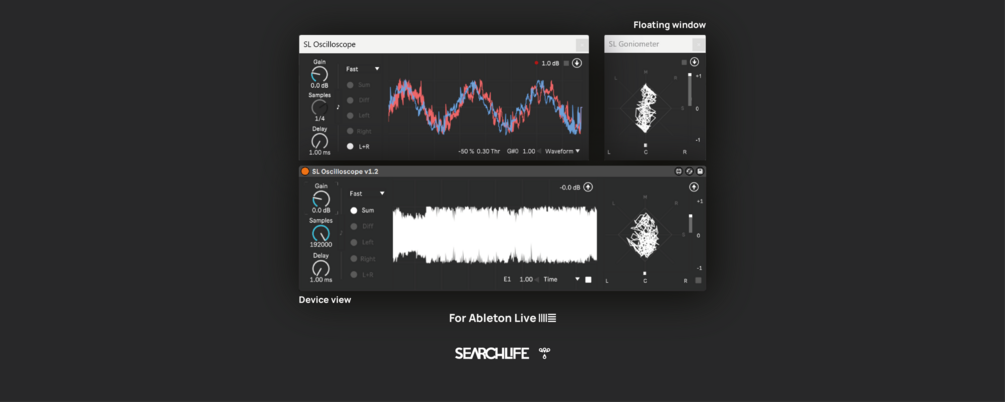
Task: Click the 1.00 value next to E1
Action: click(526, 280)
